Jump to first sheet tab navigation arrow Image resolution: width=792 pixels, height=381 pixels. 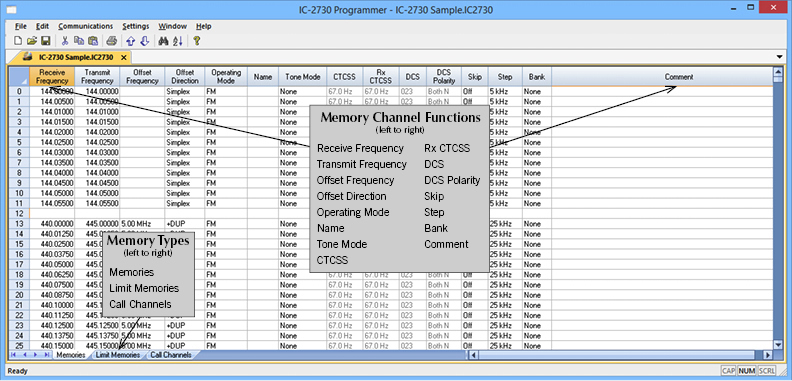tap(13, 355)
